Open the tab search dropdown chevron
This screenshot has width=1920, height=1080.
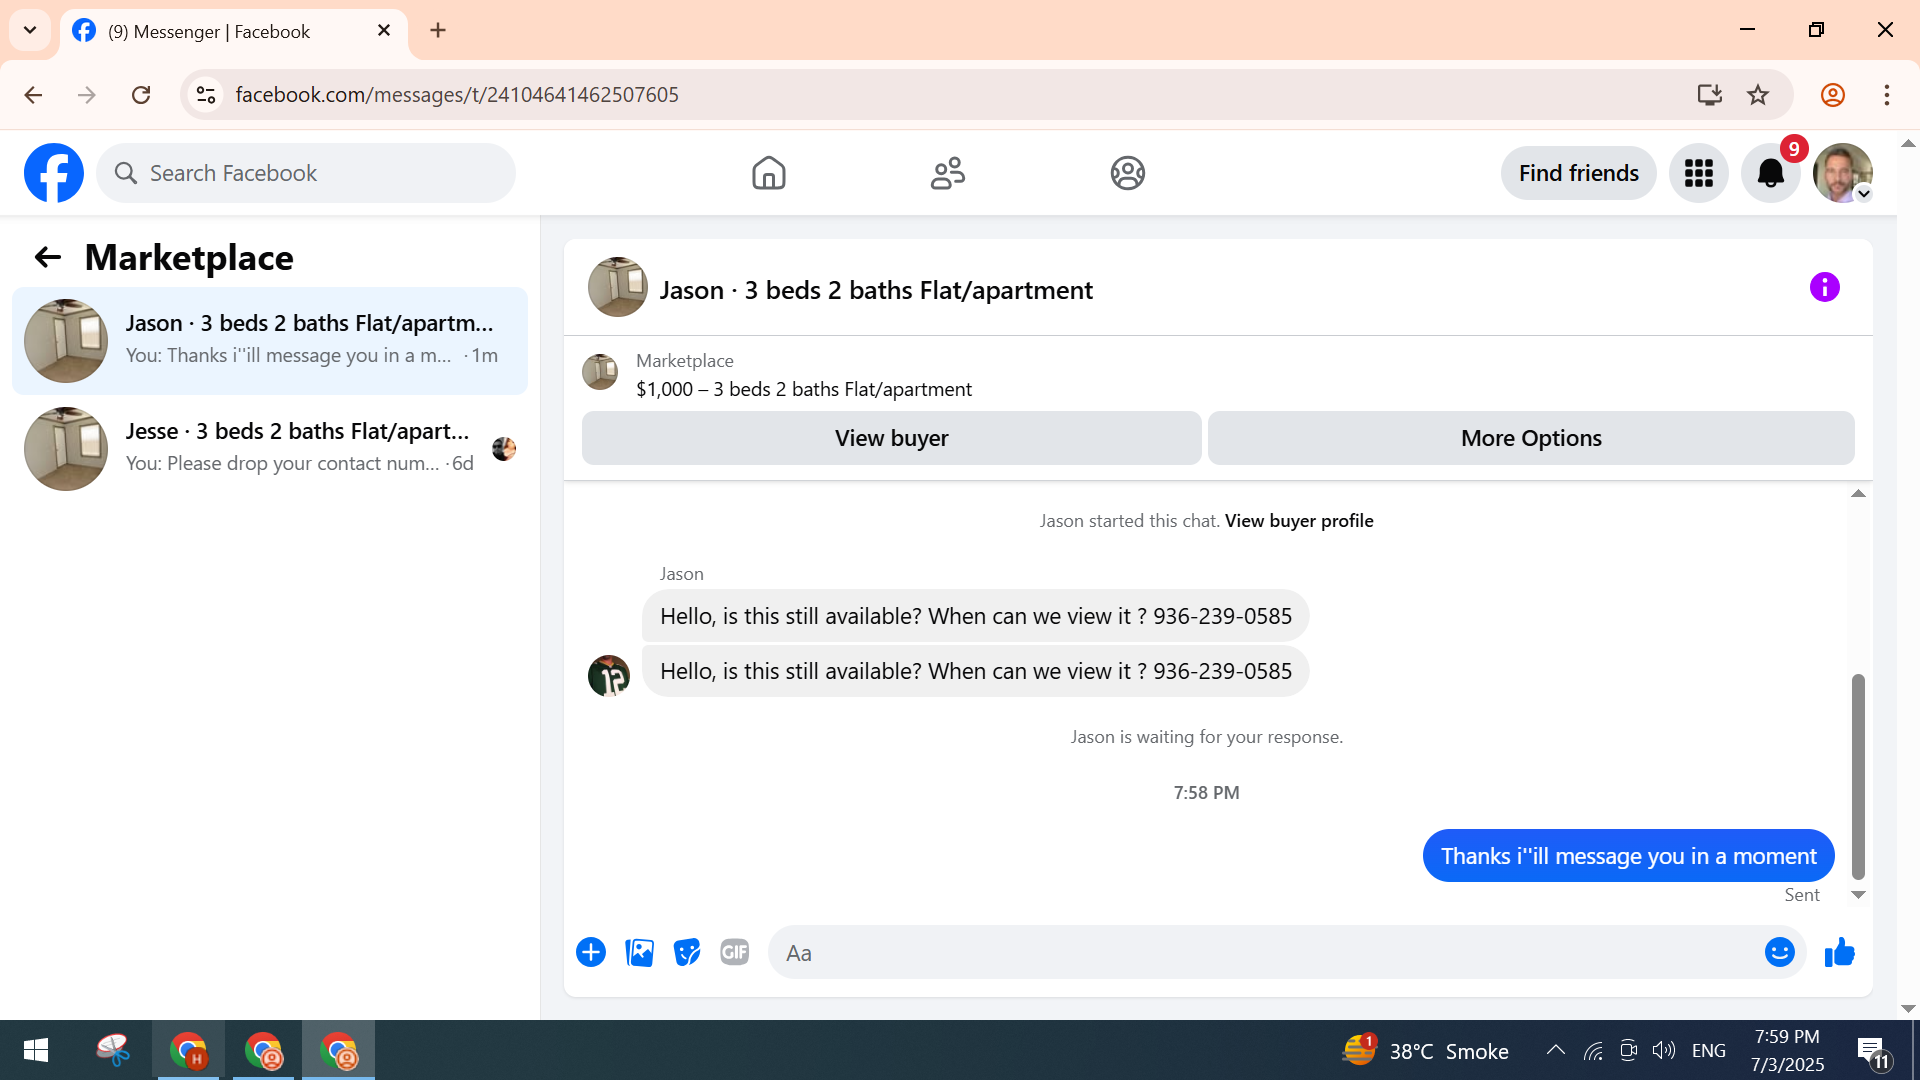pyautogui.click(x=30, y=30)
